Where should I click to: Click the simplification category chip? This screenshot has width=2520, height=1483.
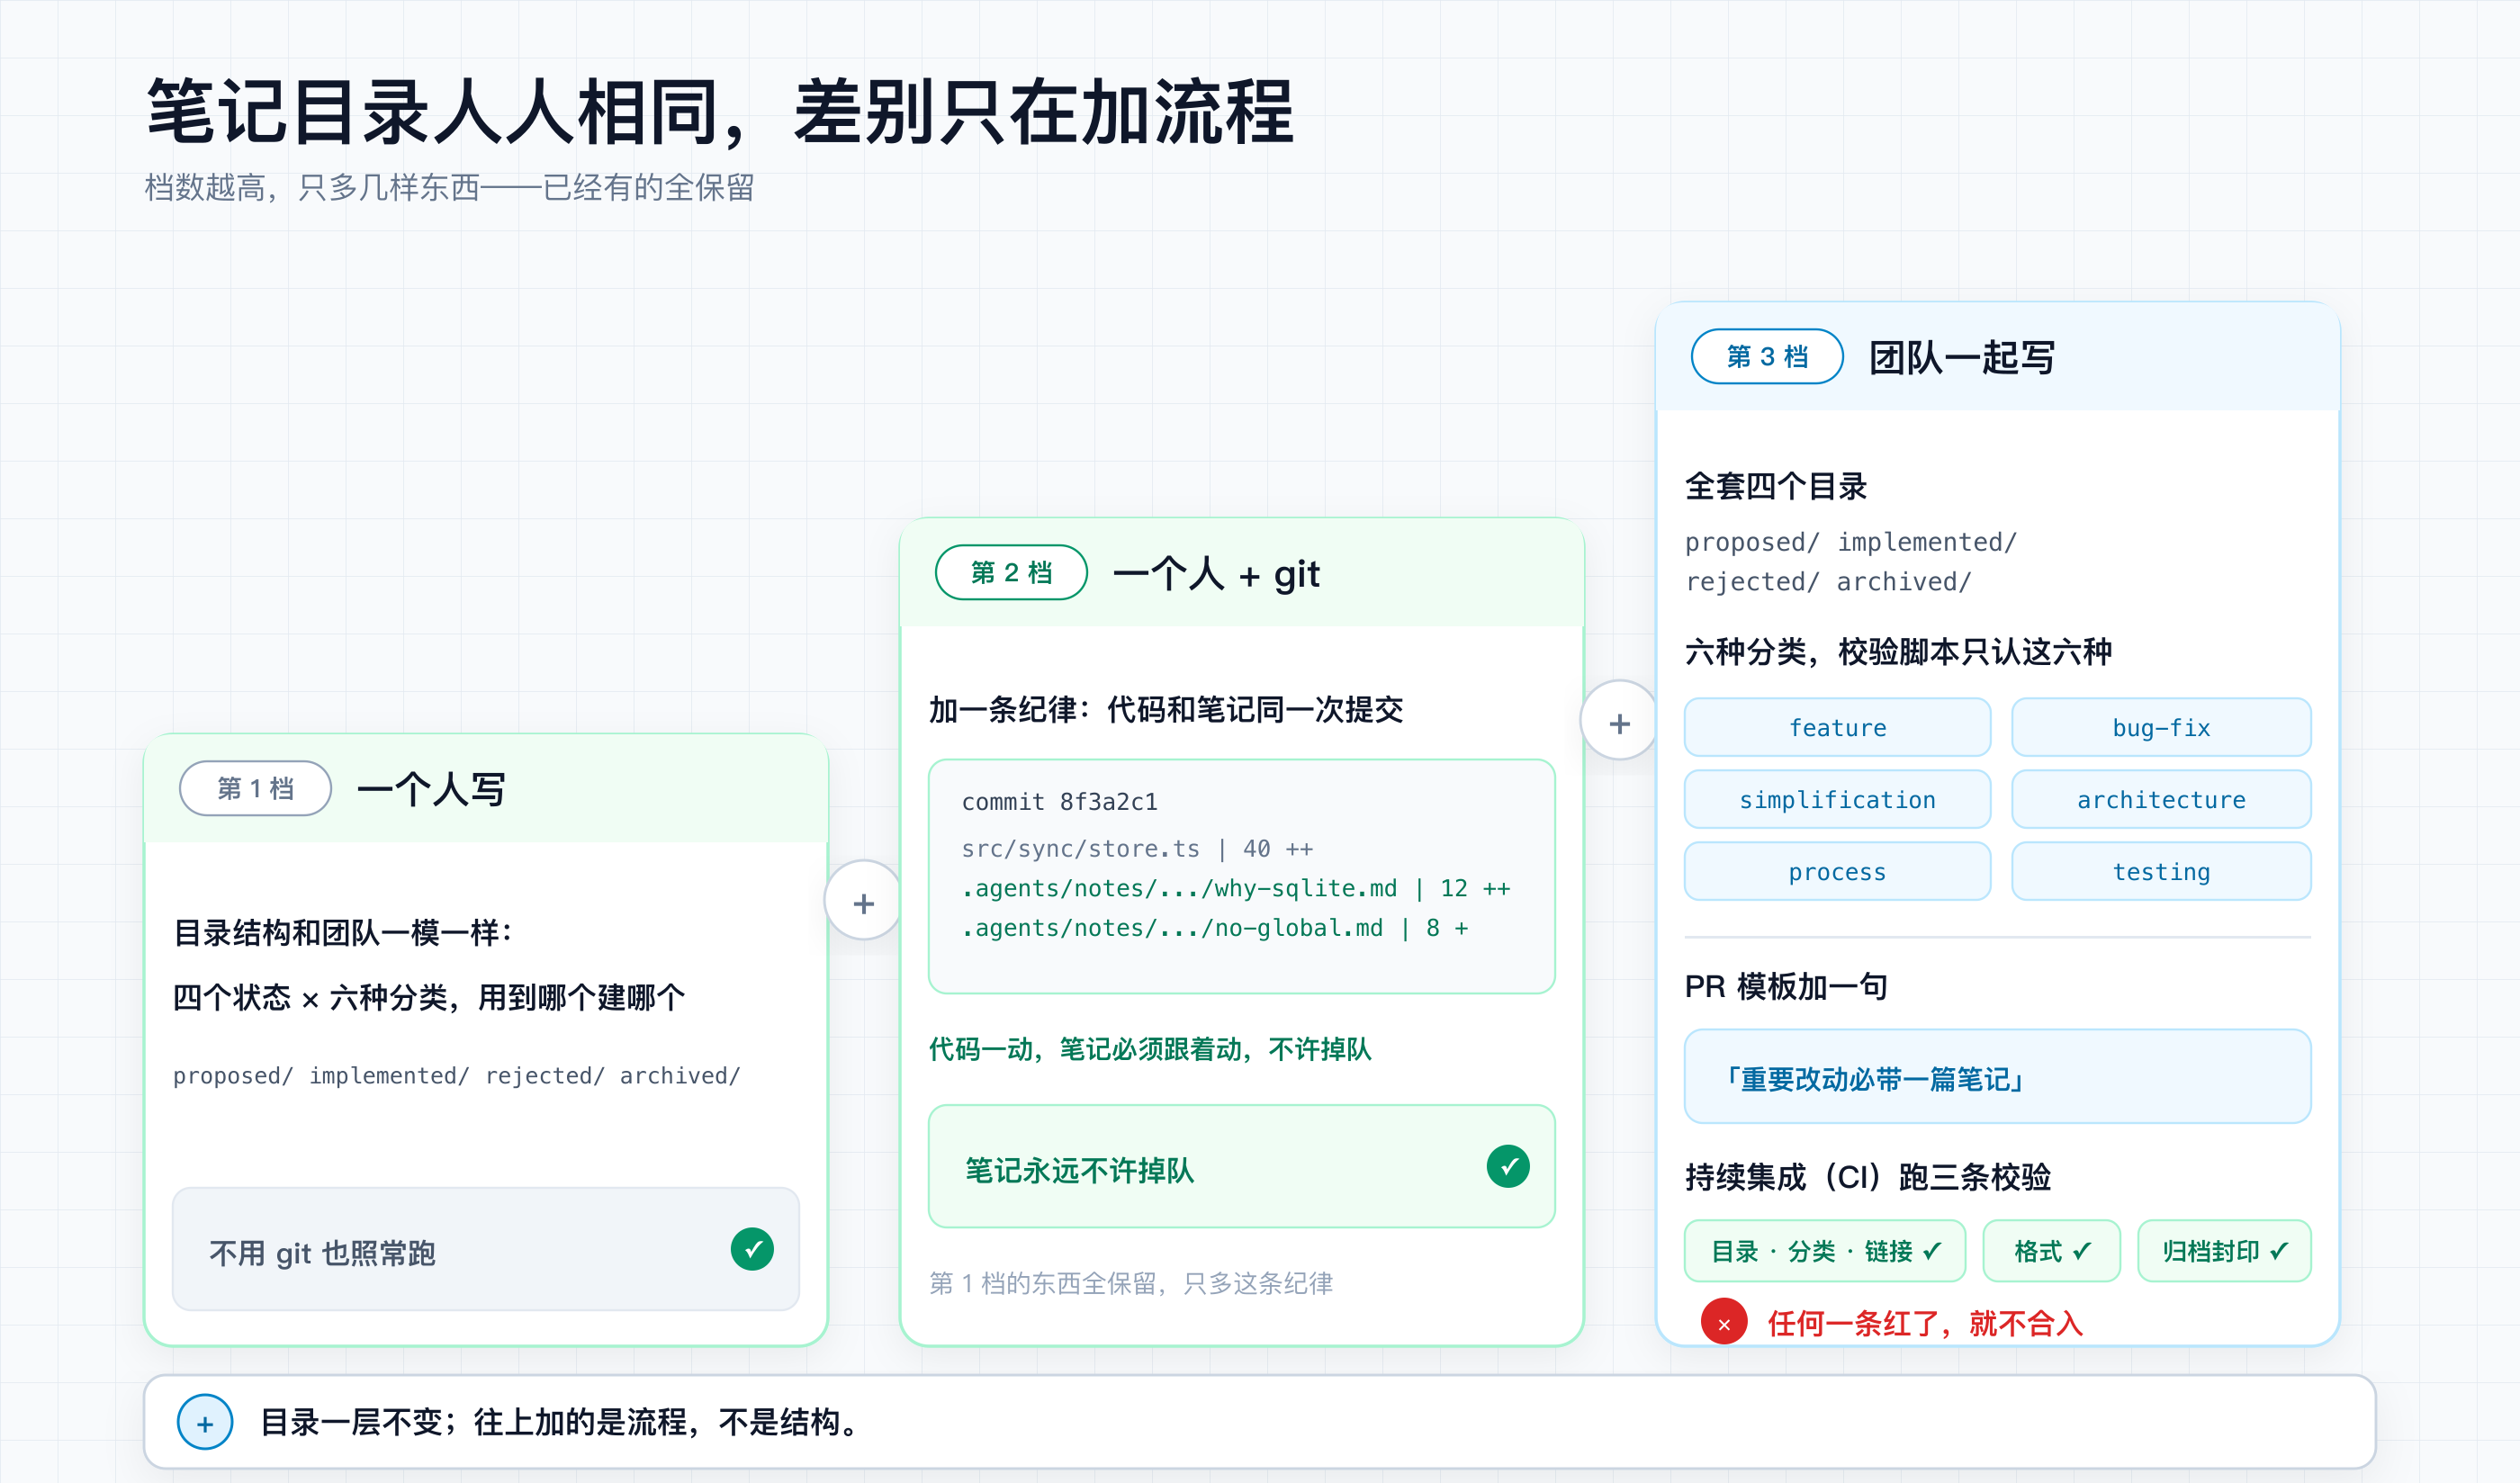(1837, 799)
